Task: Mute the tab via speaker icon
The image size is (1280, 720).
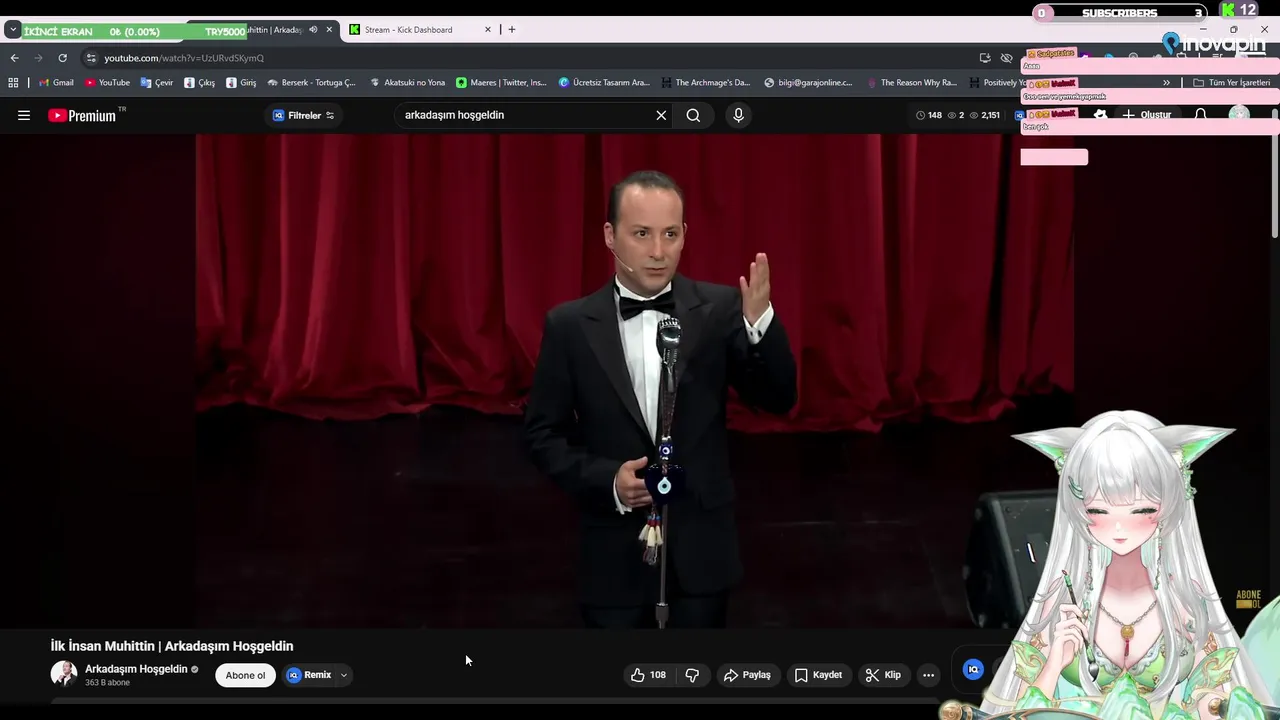Action: pyautogui.click(x=313, y=30)
